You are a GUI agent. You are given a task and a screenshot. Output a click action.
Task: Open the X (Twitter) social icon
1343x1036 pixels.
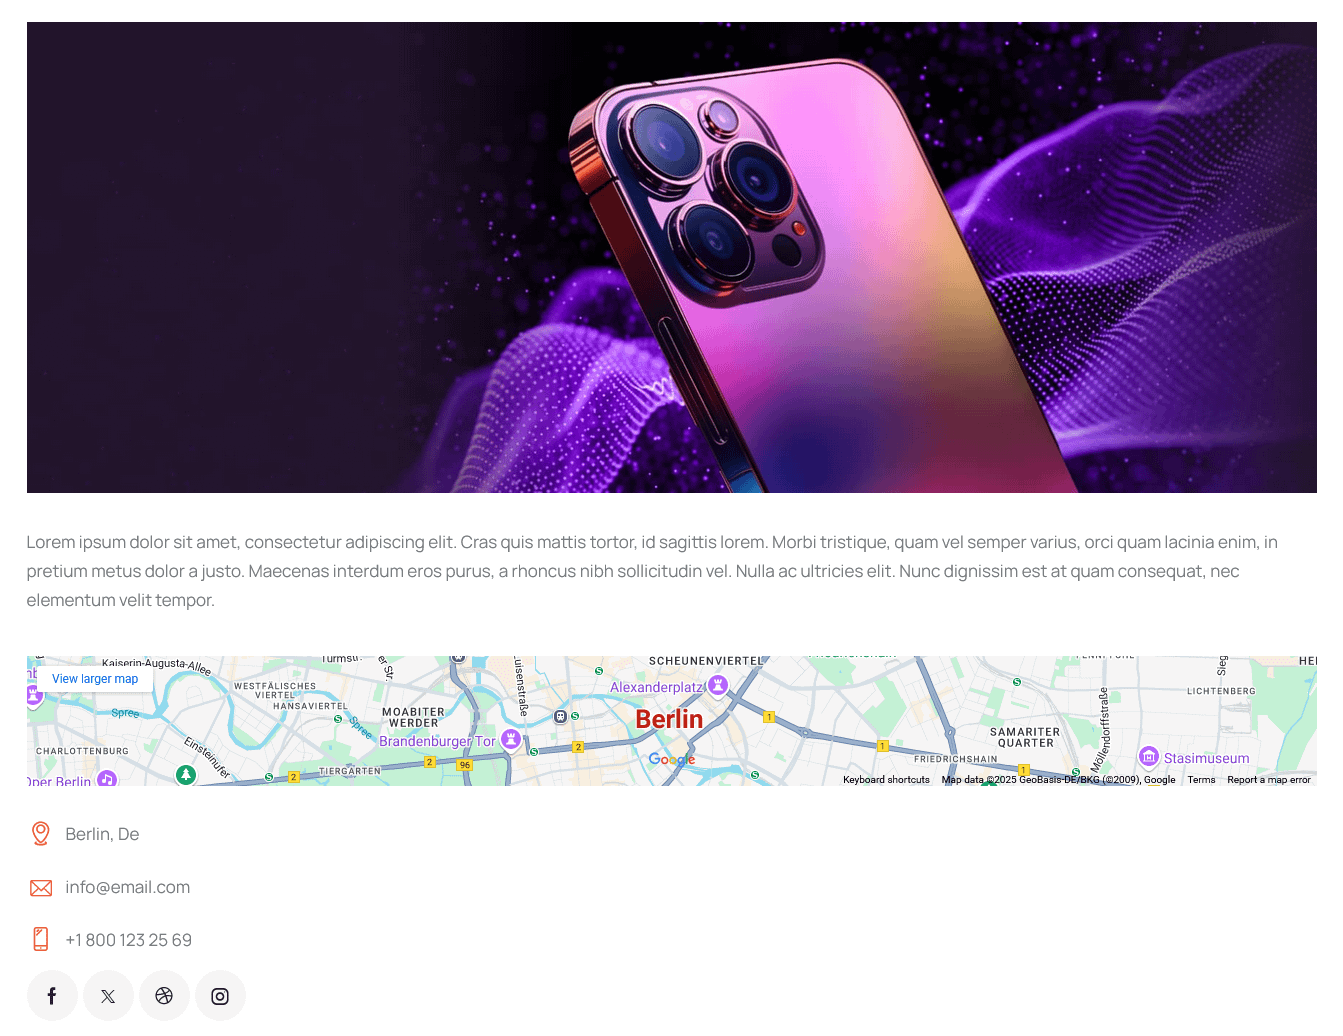coord(108,996)
